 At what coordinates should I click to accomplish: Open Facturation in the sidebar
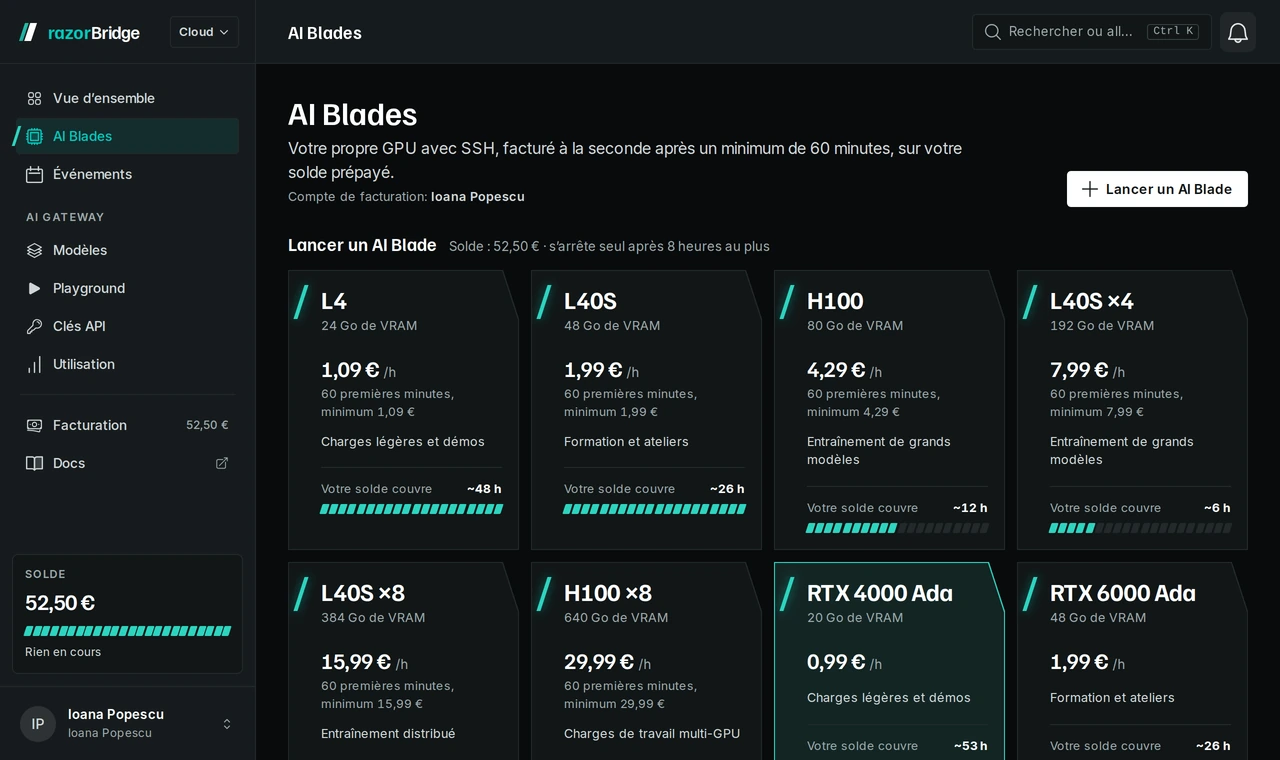127,425
